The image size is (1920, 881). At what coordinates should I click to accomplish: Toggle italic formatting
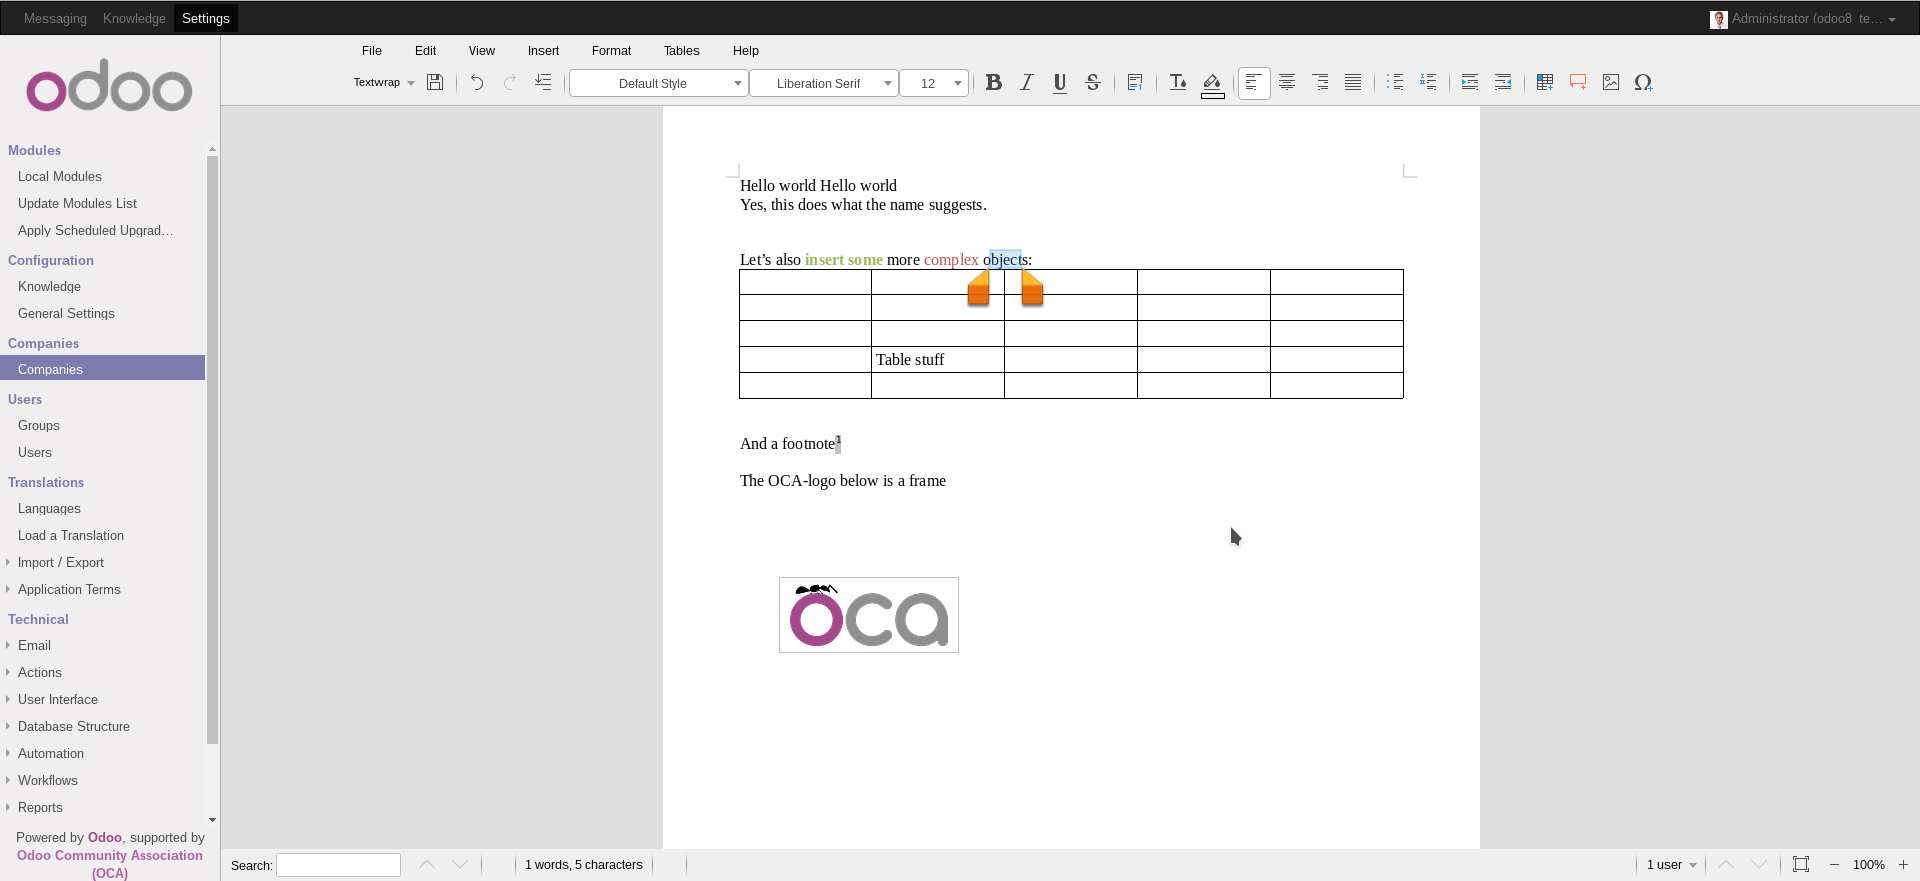coord(1026,83)
